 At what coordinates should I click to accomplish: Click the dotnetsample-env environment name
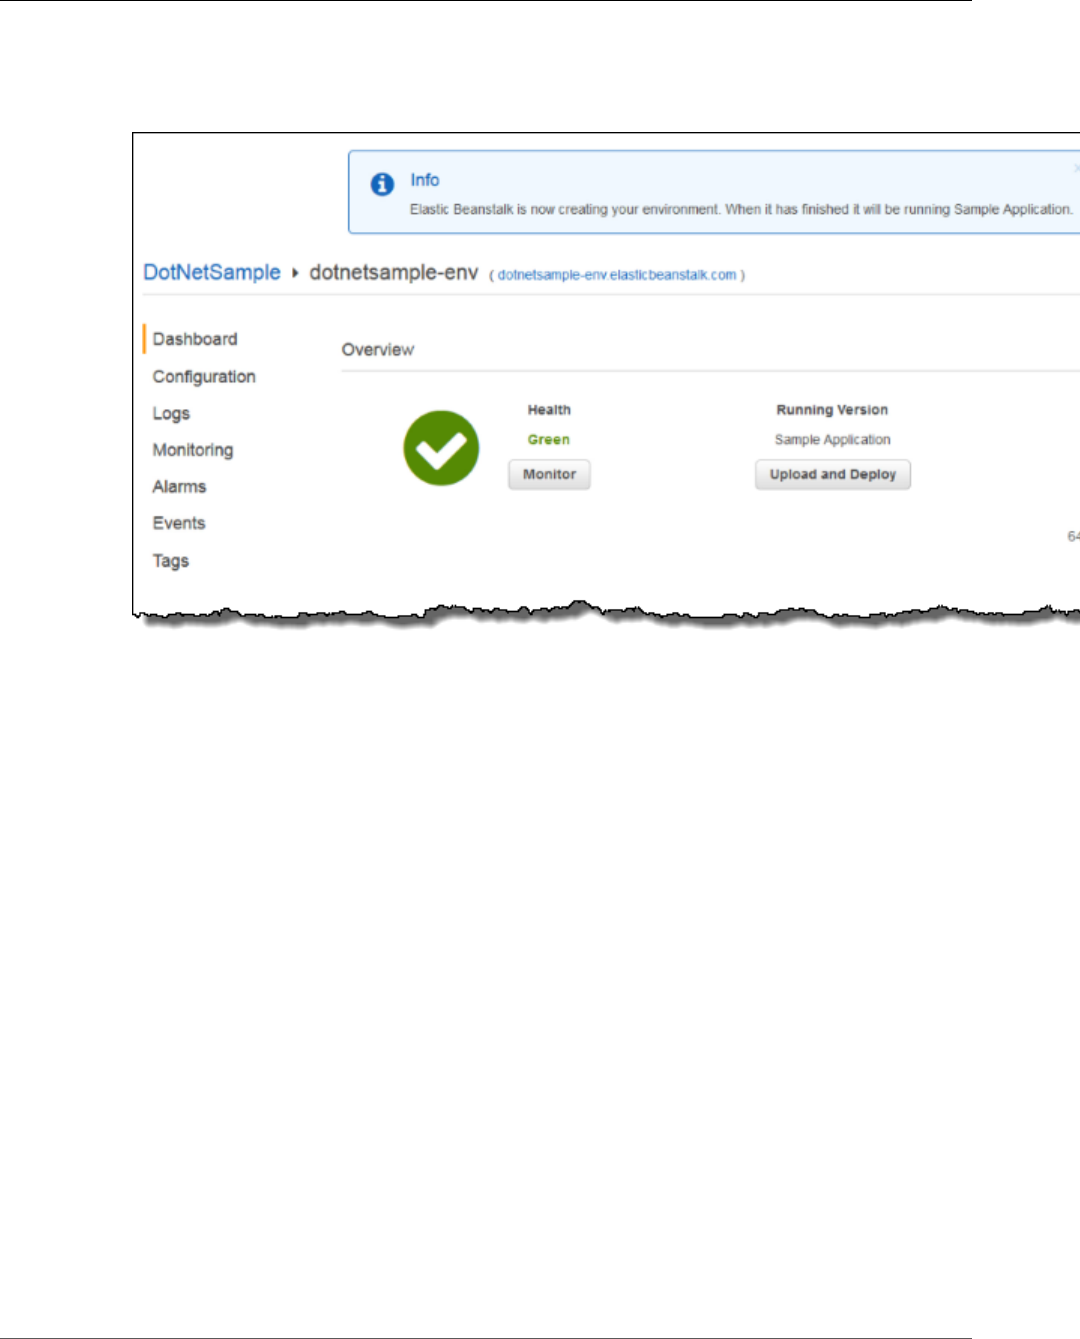pyautogui.click(x=394, y=272)
